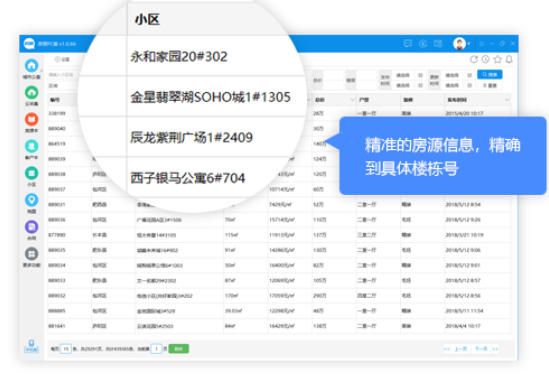549x378 pixels.
Task: Open the gray grid more-functions icon
Action: click(32, 254)
